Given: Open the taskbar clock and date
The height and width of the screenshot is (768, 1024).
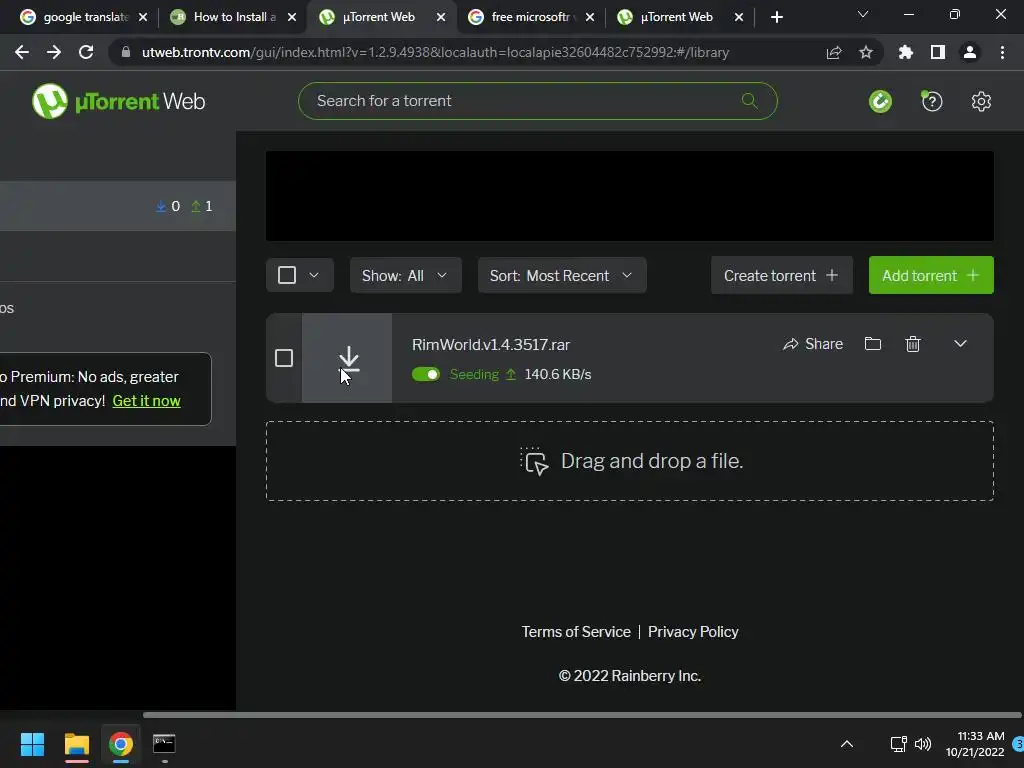Looking at the screenshot, I should [x=975, y=744].
